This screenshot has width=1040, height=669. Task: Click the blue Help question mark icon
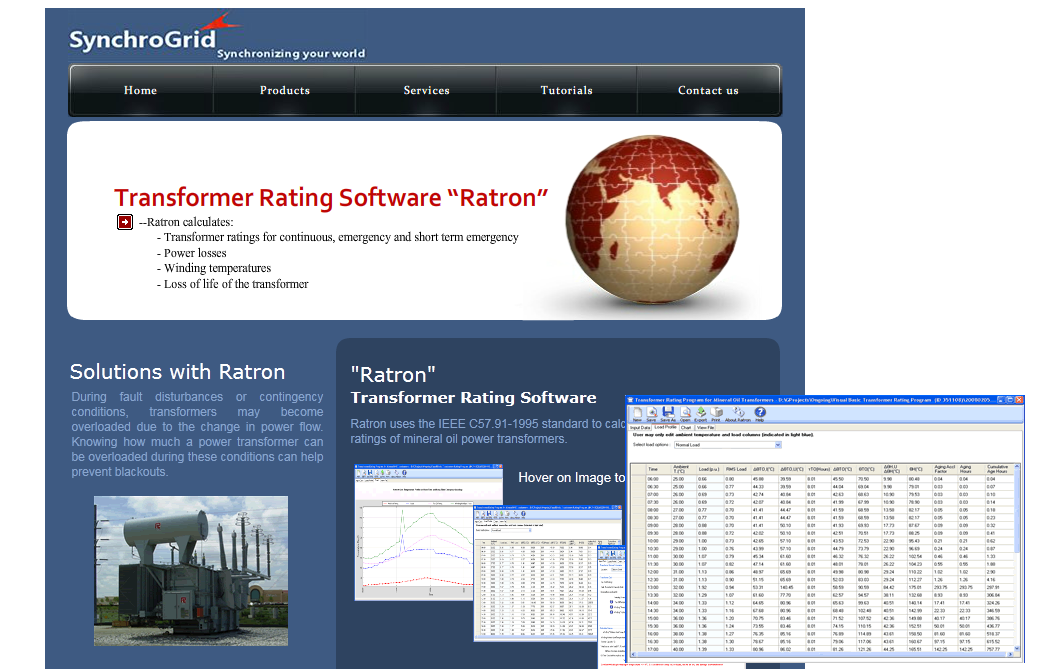[x=760, y=412]
